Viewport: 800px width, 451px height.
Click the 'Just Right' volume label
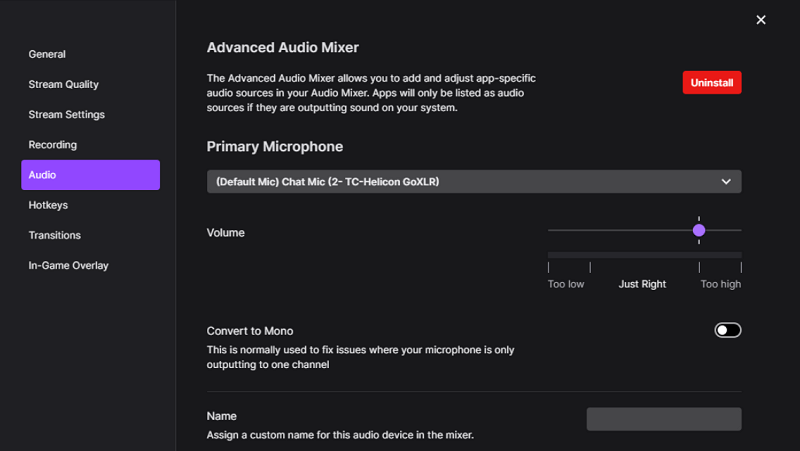pos(642,284)
